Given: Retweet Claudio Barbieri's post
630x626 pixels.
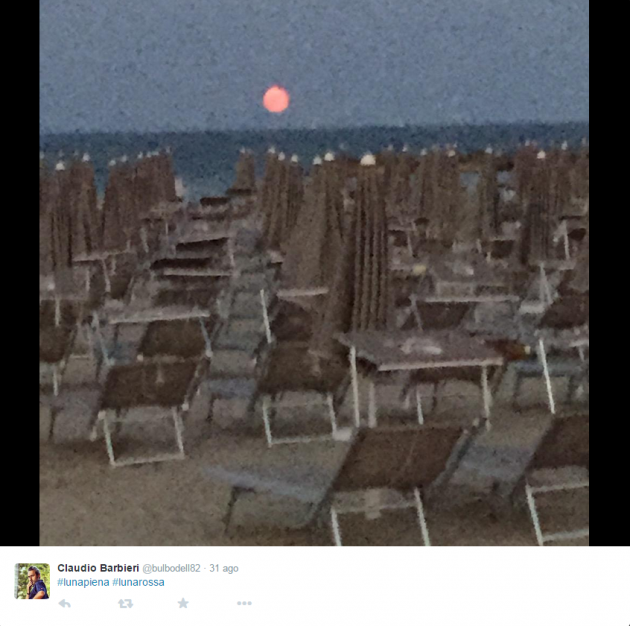Looking at the screenshot, I should (x=125, y=603).
